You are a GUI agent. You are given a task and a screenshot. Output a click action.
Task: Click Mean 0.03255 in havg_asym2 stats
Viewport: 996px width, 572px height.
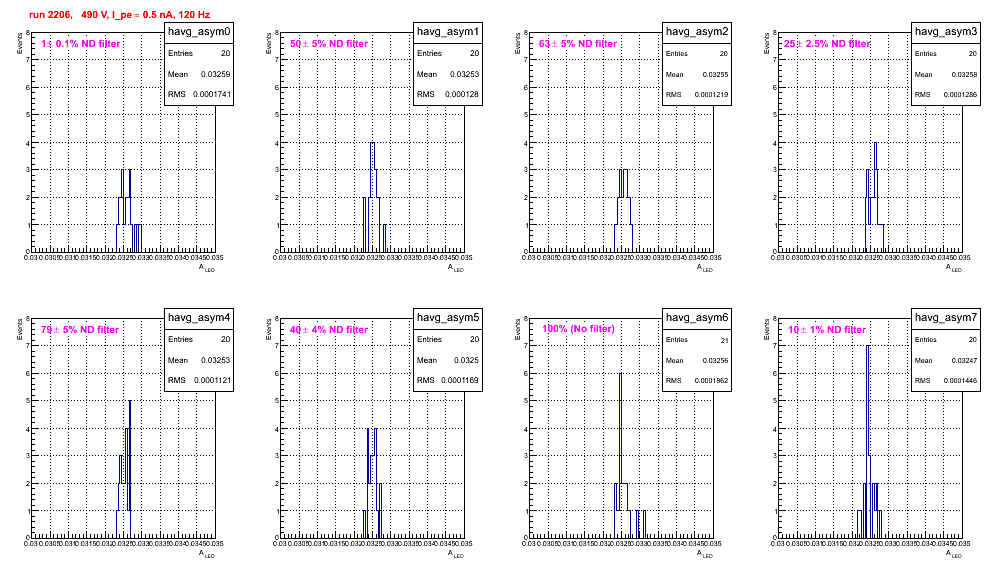[697, 74]
